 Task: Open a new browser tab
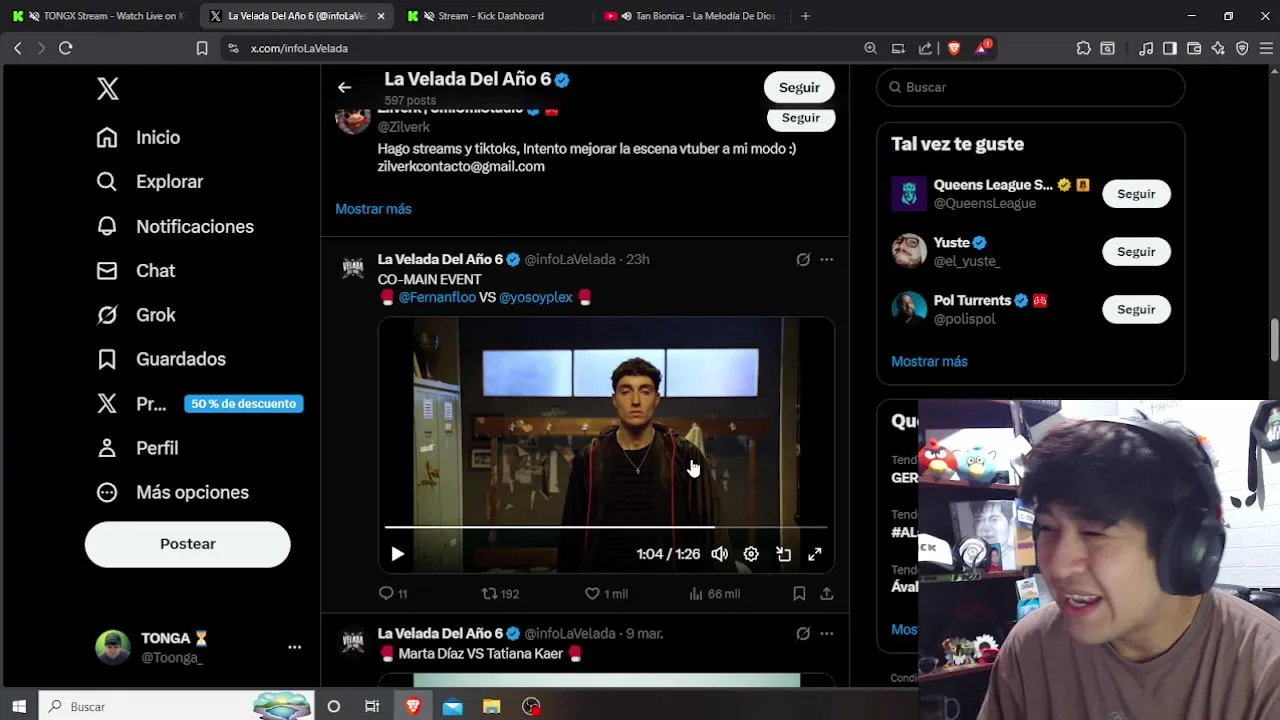(805, 16)
